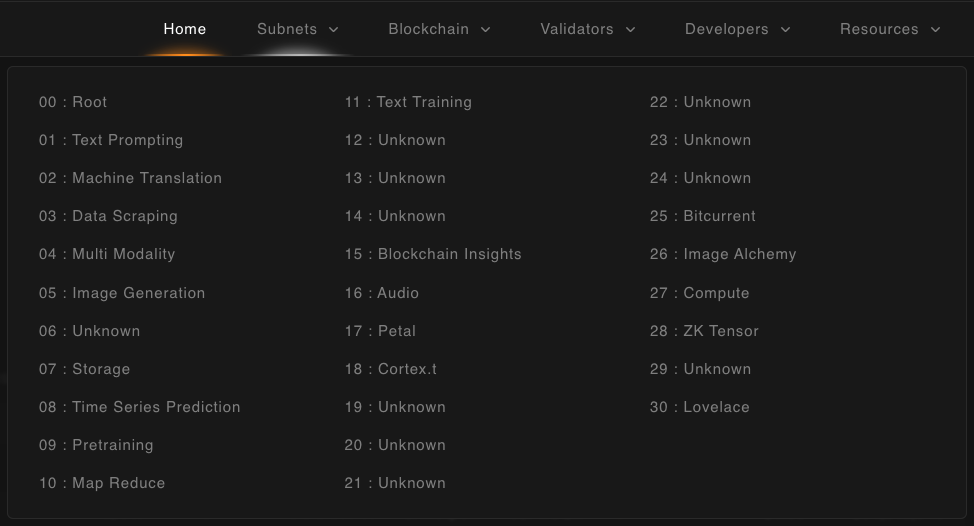Choose 05 : Image Generation subnet

[x=122, y=293]
